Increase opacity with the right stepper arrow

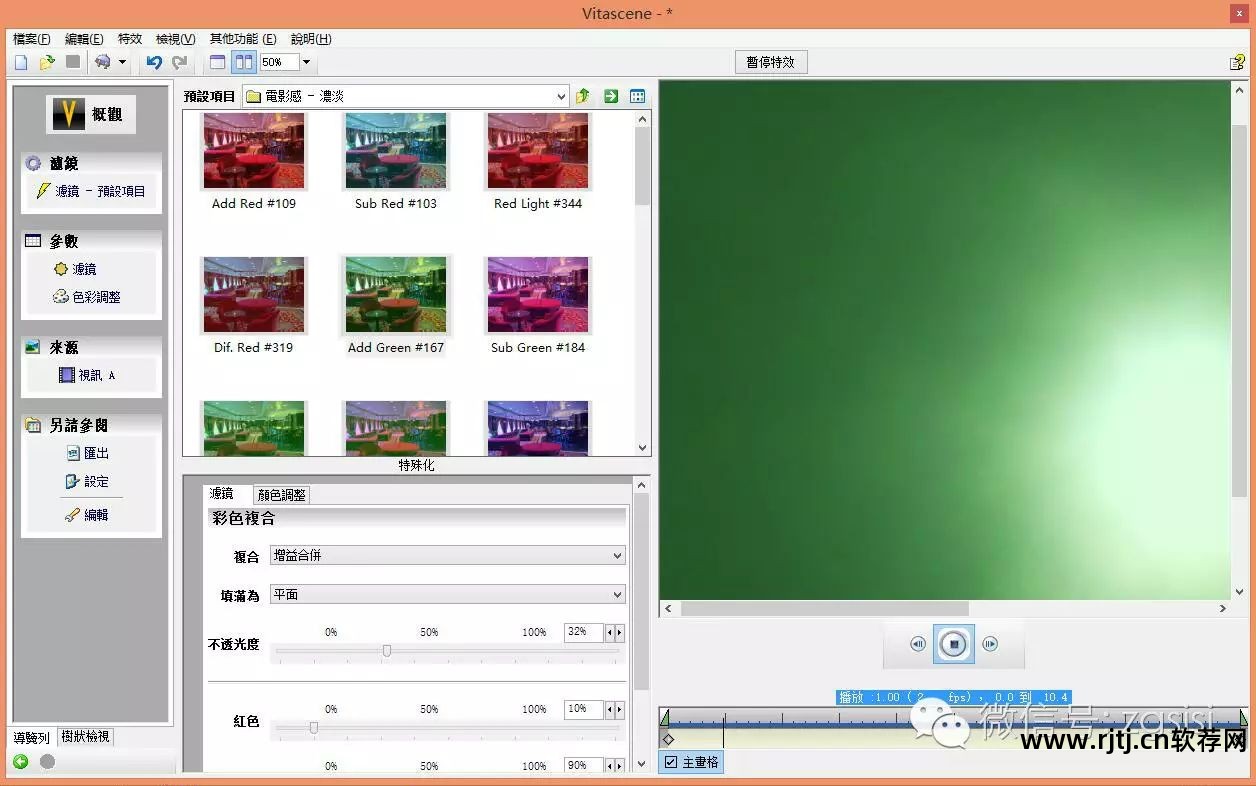620,632
